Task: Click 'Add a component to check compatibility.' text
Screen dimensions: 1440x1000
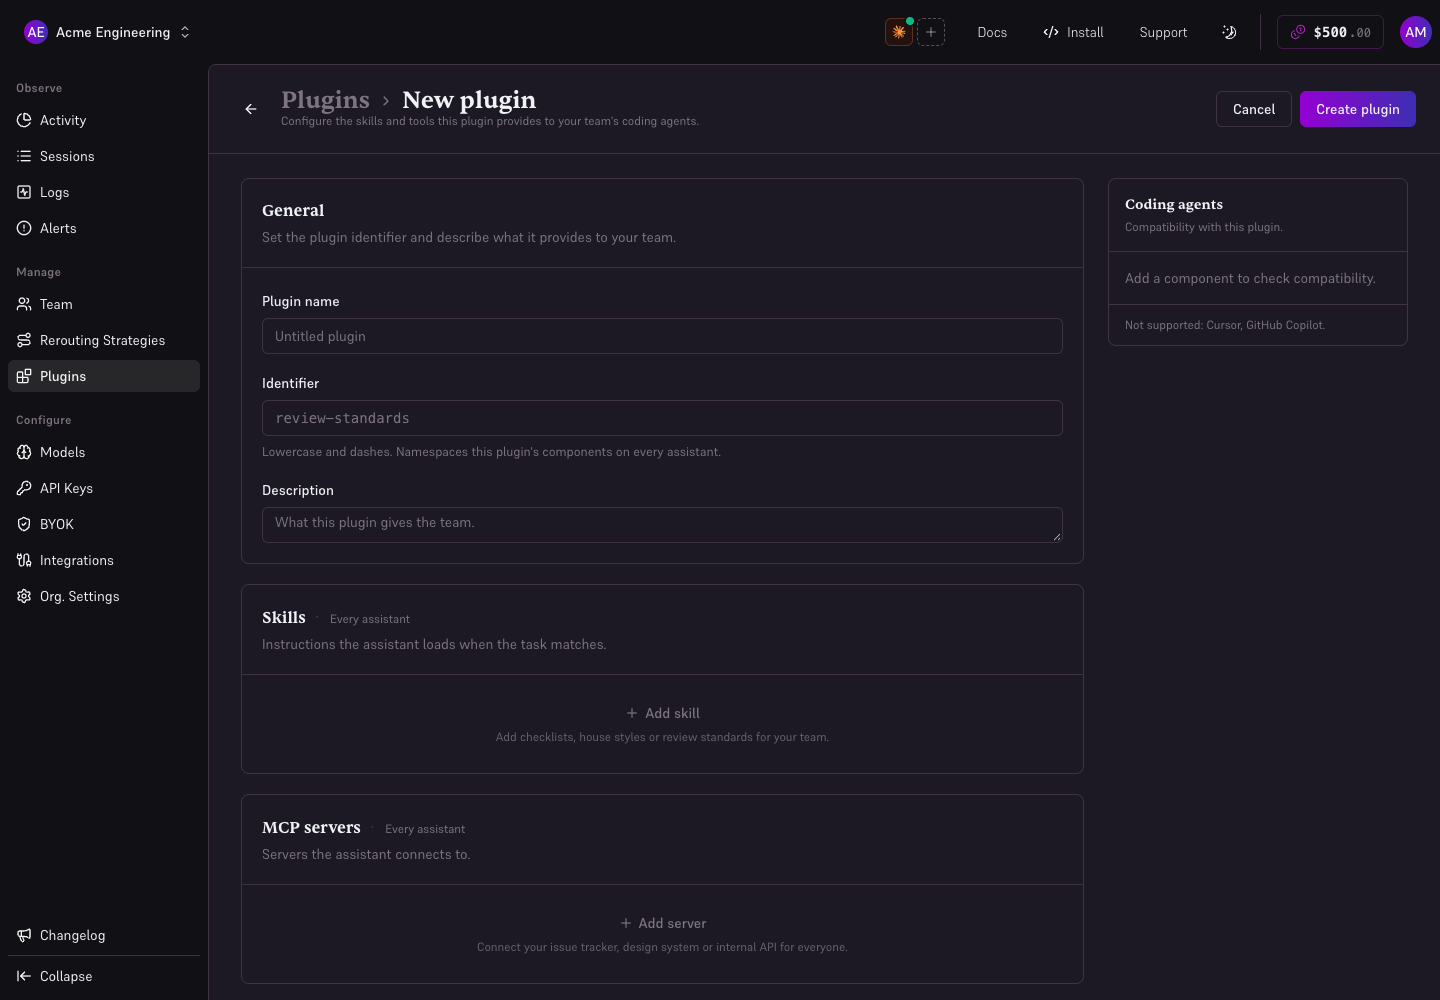Action: click(x=1250, y=278)
